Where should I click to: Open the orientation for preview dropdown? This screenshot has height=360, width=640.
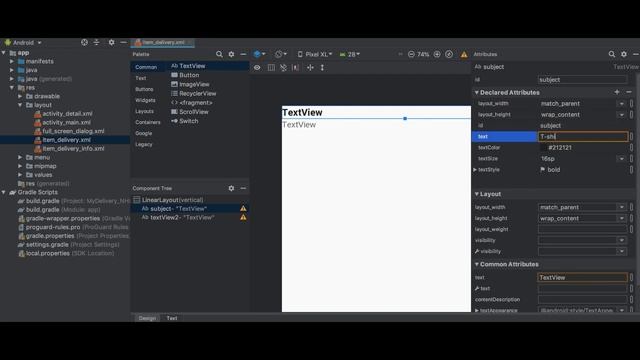pyautogui.click(x=281, y=54)
